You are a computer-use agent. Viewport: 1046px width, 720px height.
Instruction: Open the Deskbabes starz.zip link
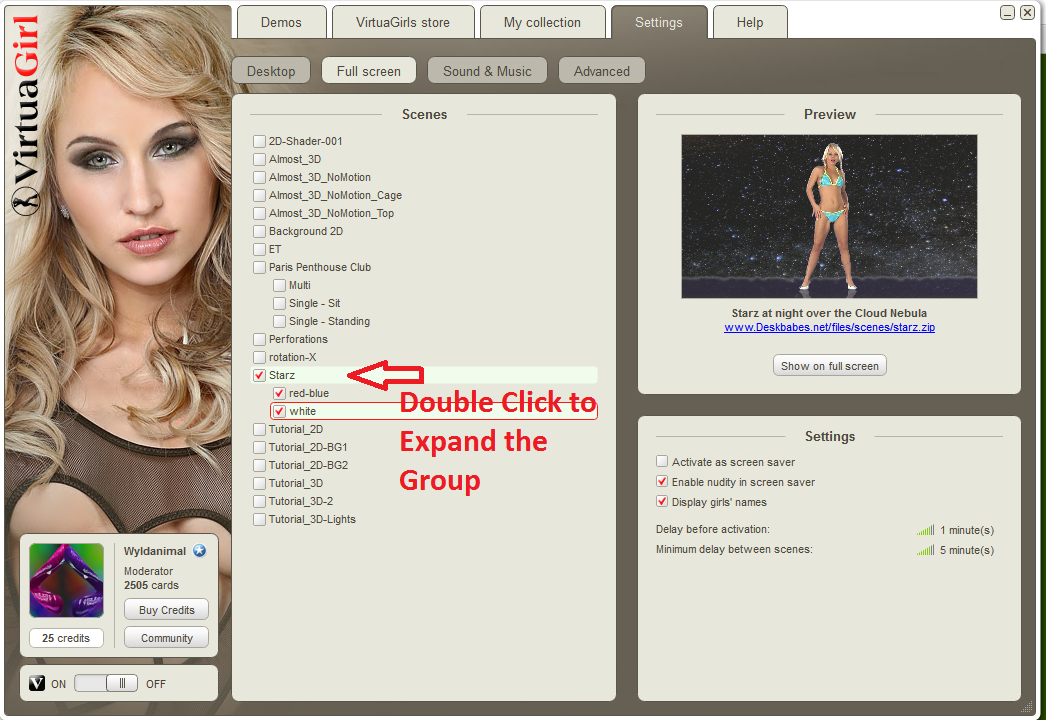(829, 328)
